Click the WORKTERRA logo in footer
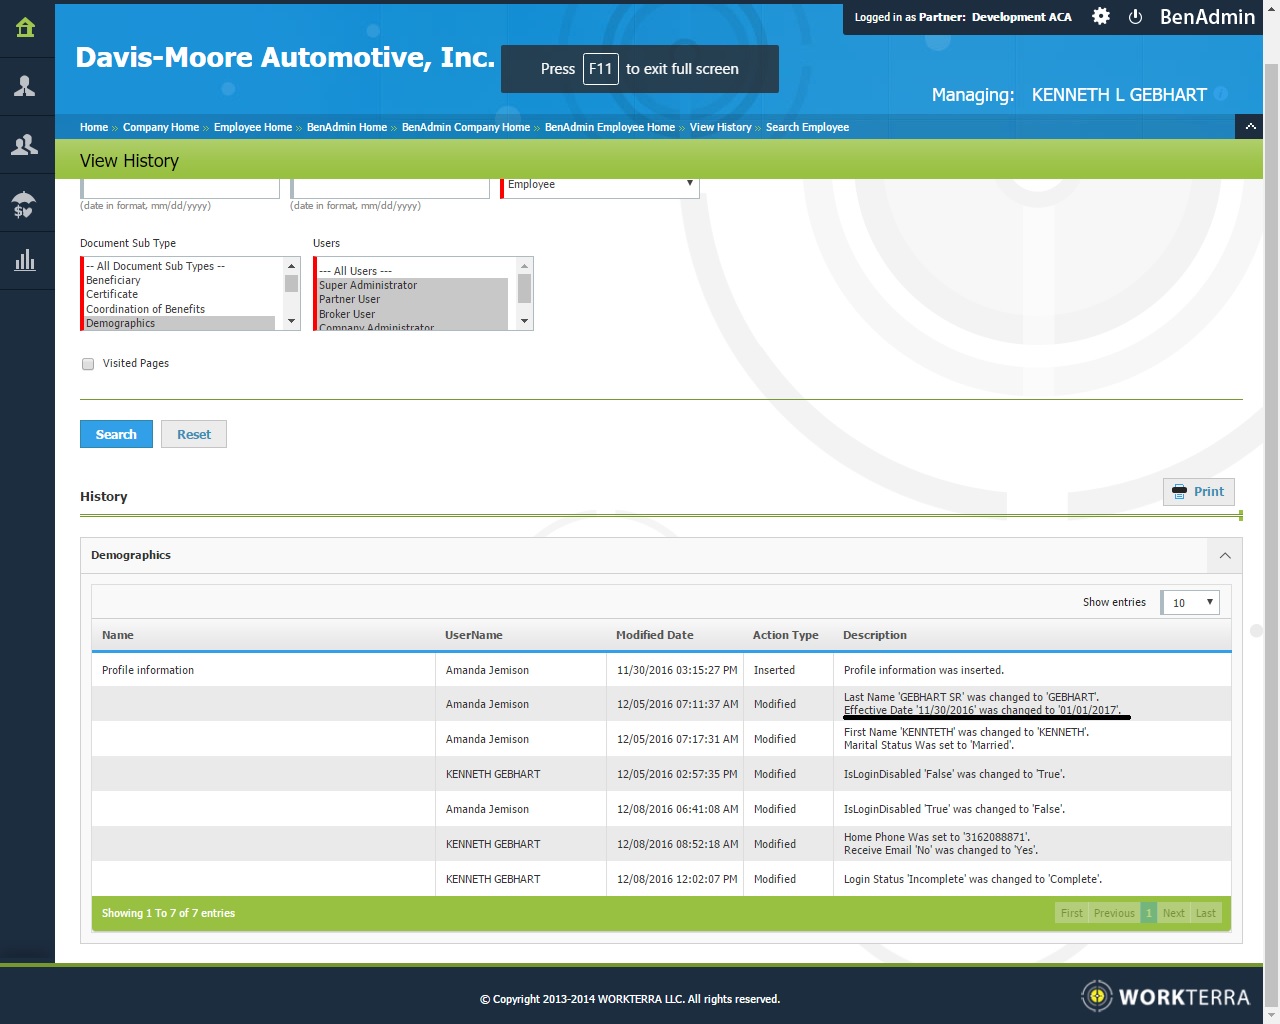 click(1166, 996)
